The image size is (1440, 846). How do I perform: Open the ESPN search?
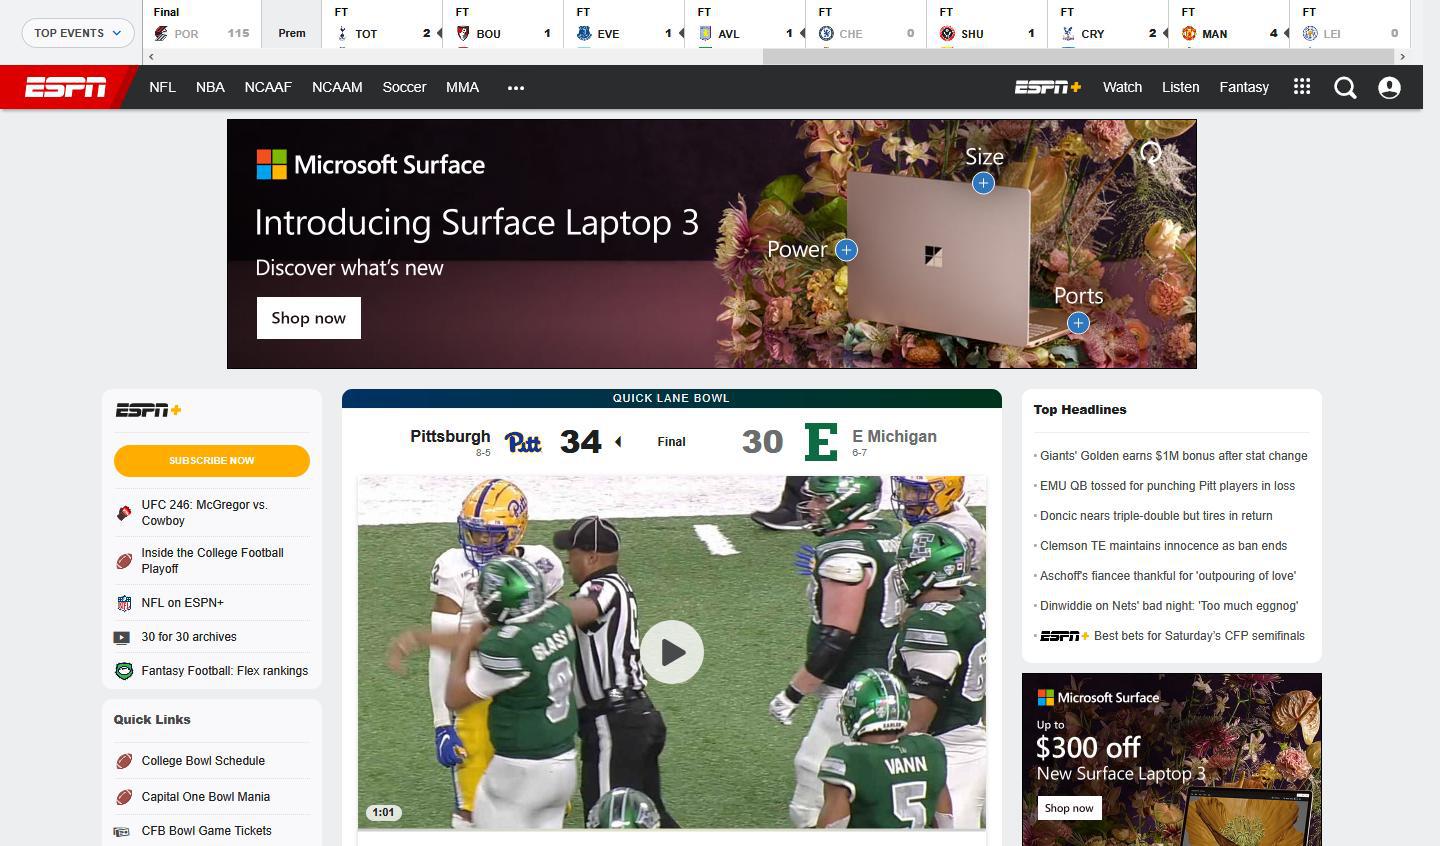(x=1345, y=87)
